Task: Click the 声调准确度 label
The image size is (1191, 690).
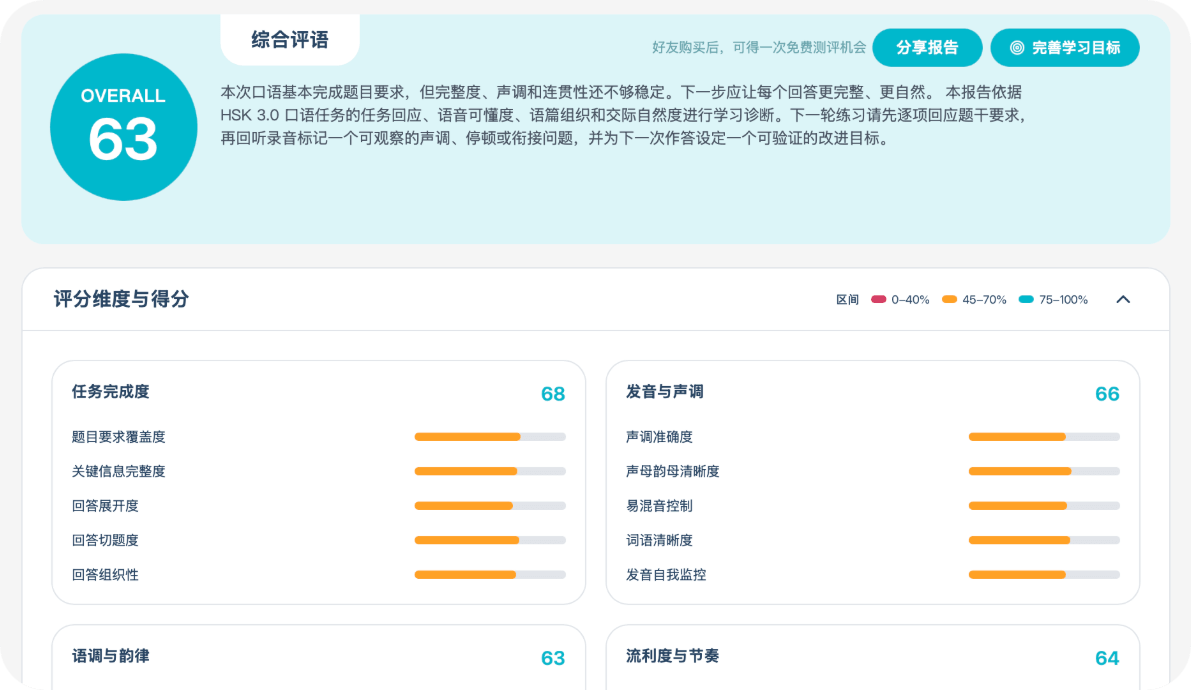Action: pyautogui.click(x=659, y=437)
